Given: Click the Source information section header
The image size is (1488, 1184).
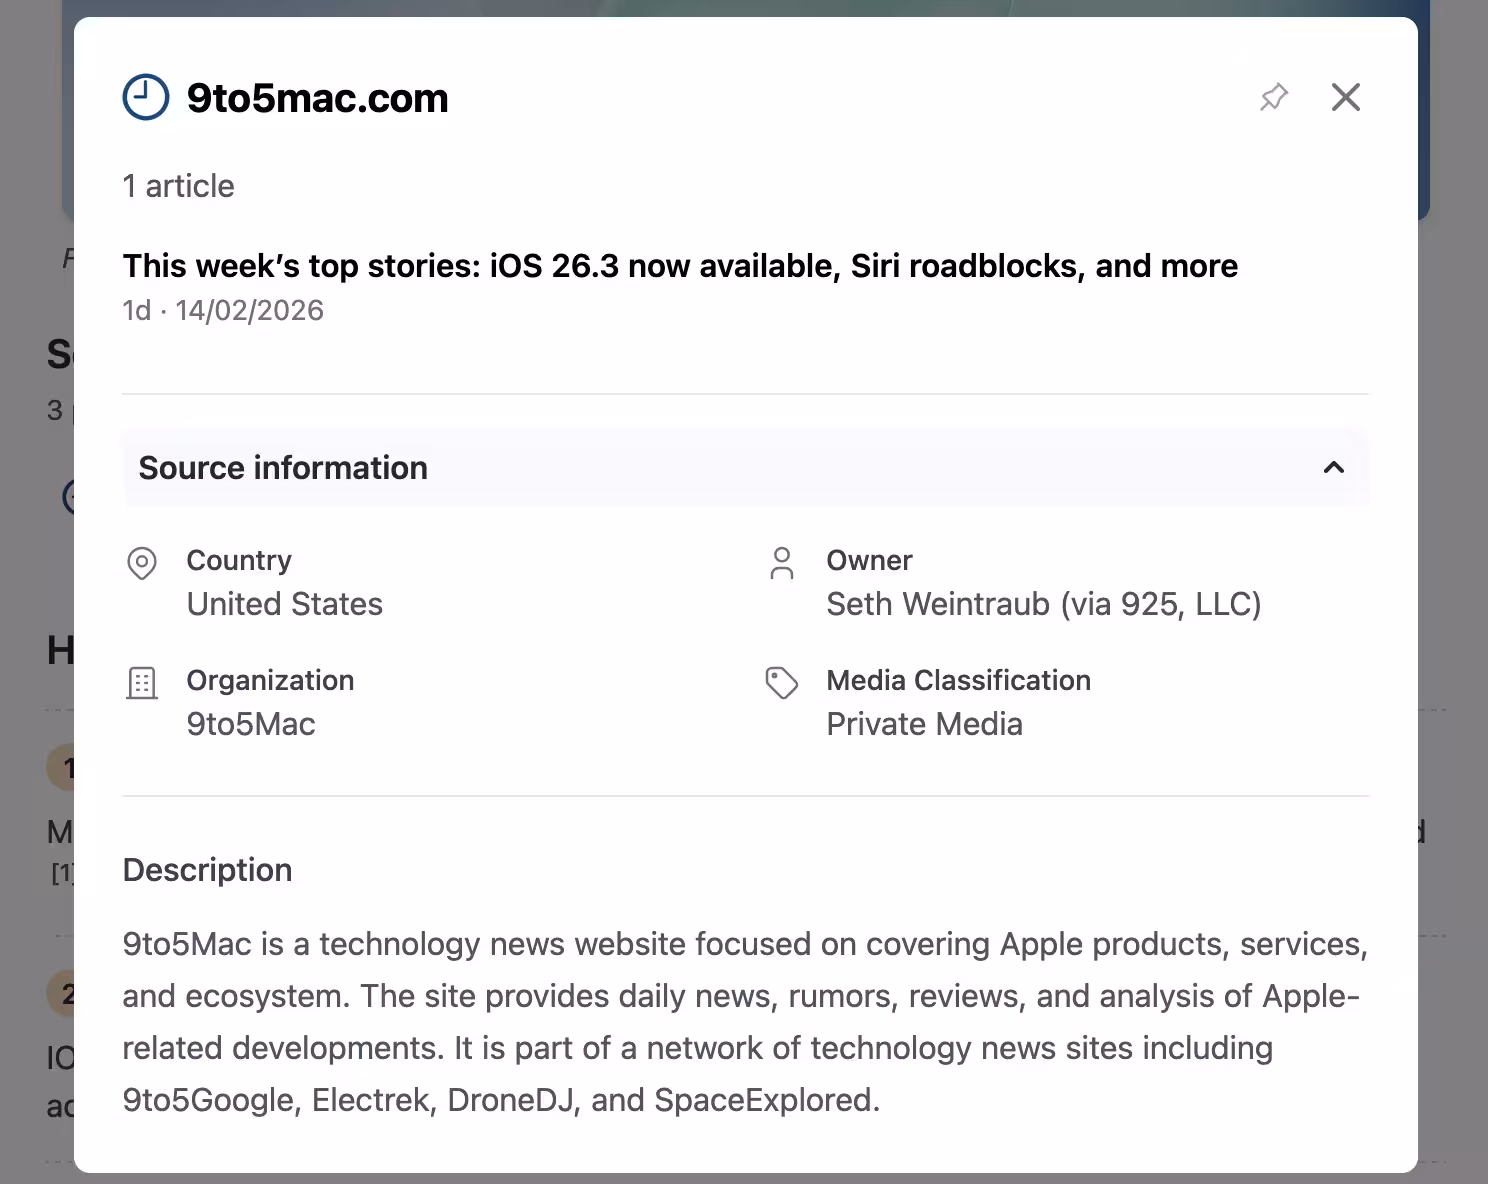Looking at the screenshot, I should [x=283, y=468].
